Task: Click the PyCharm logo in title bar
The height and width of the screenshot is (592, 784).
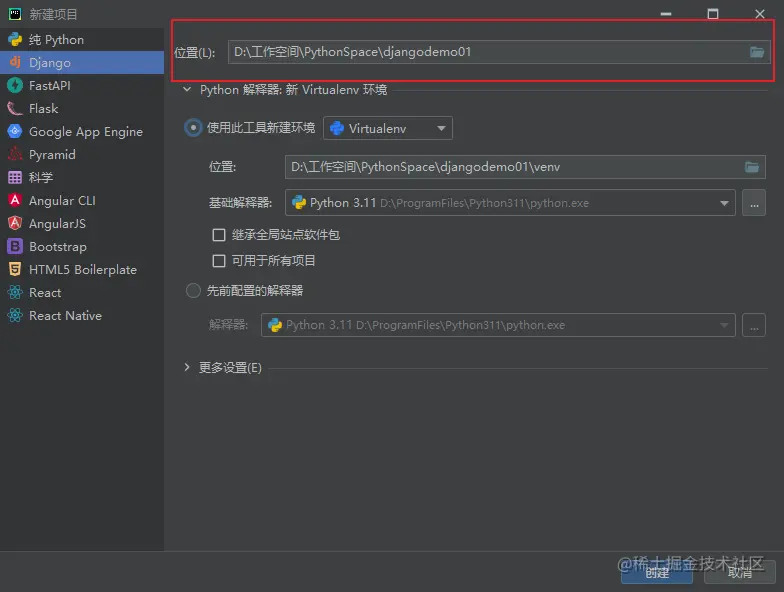Action: (15, 14)
